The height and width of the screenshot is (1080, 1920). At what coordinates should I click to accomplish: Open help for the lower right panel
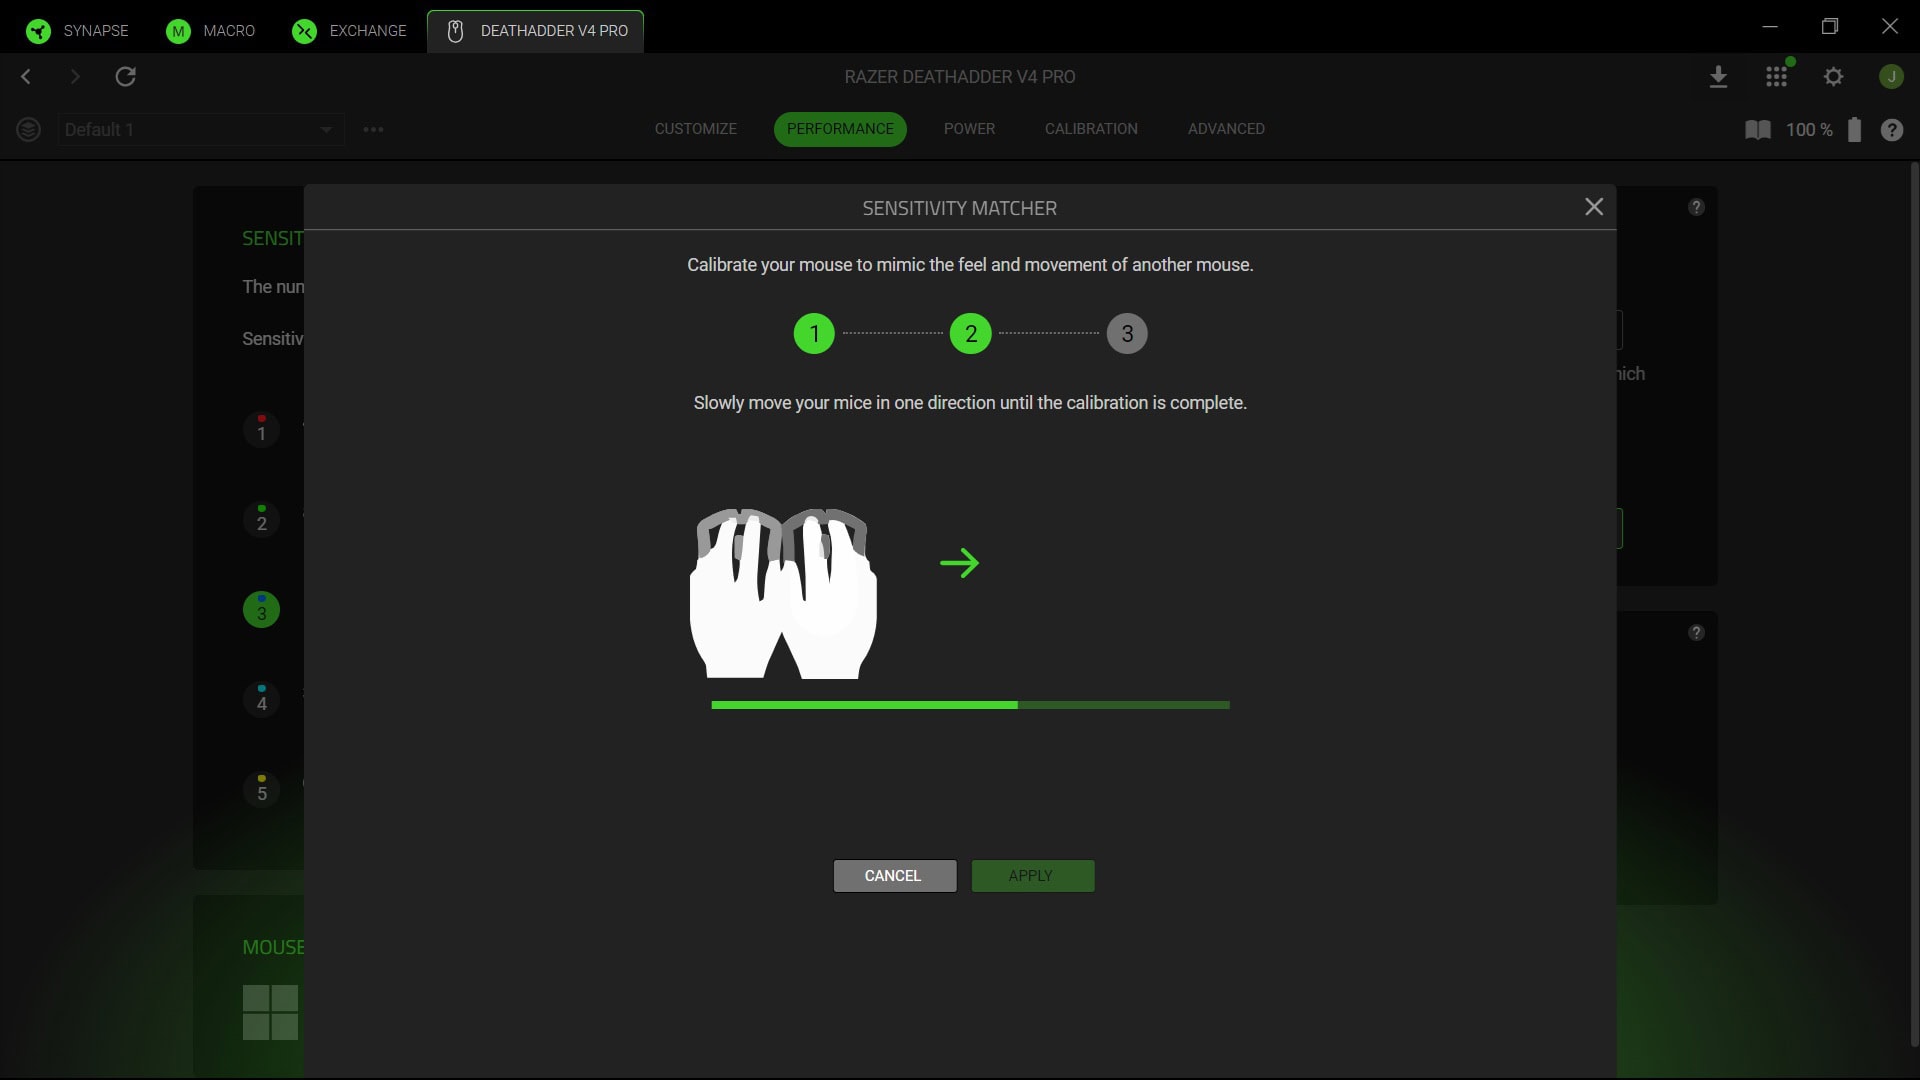[1696, 633]
